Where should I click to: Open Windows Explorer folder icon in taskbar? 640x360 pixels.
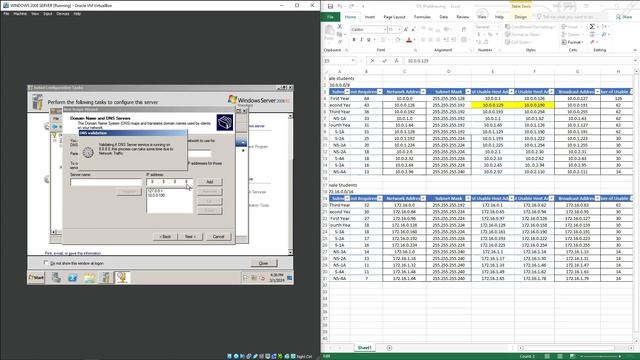pos(89,278)
